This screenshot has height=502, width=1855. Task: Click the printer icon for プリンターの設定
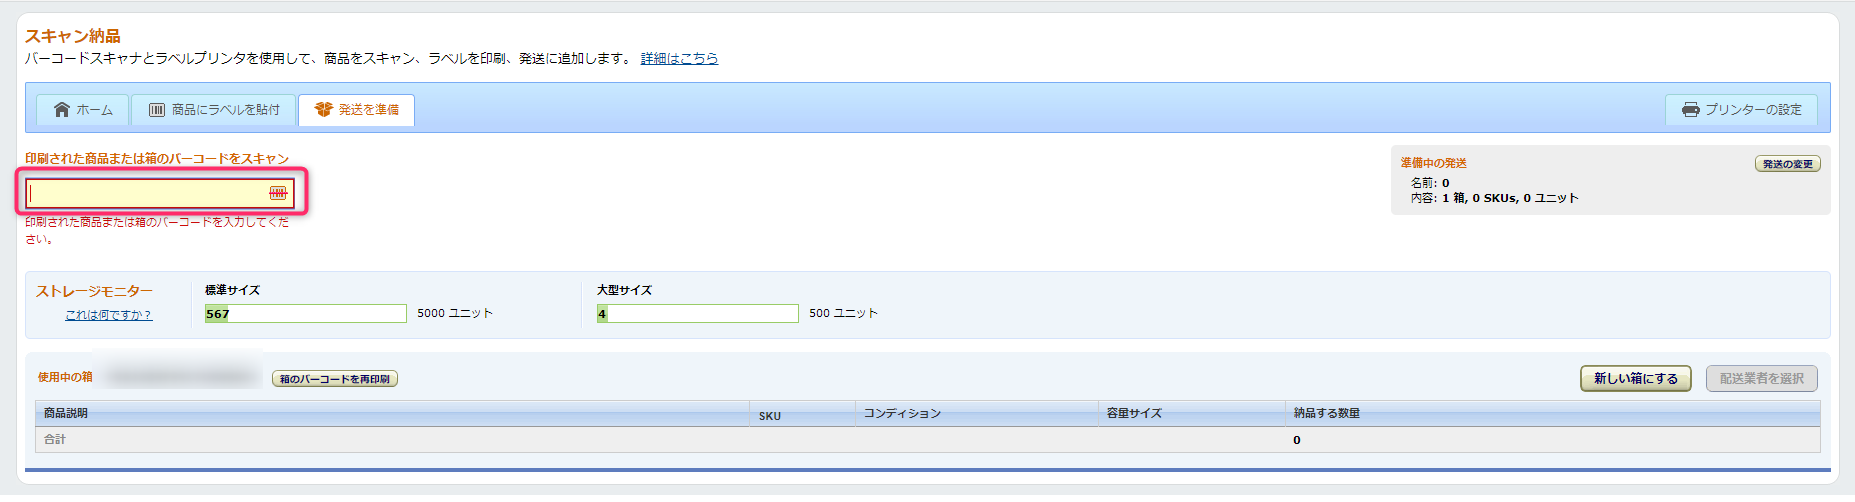[x=1690, y=110]
